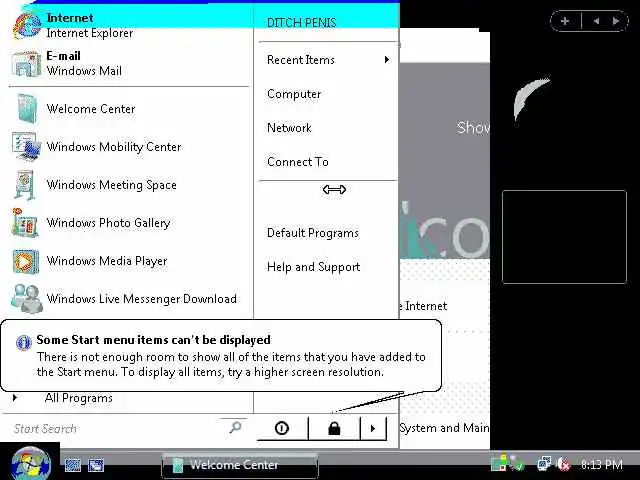Click Welcome Center taskbar button
This screenshot has width=640, height=480.
tap(240, 465)
